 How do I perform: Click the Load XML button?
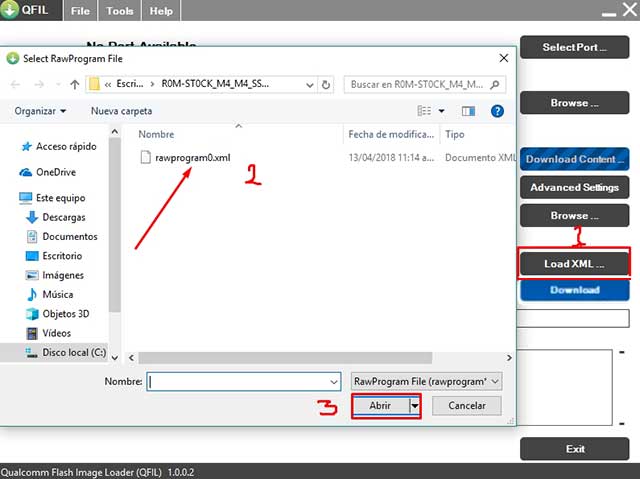coord(574,264)
